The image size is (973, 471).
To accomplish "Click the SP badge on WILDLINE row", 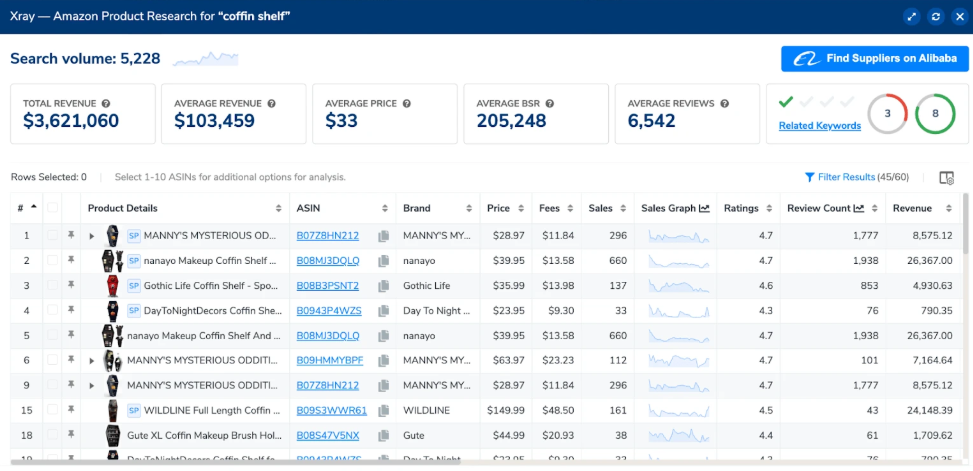I will coord(133,410).
